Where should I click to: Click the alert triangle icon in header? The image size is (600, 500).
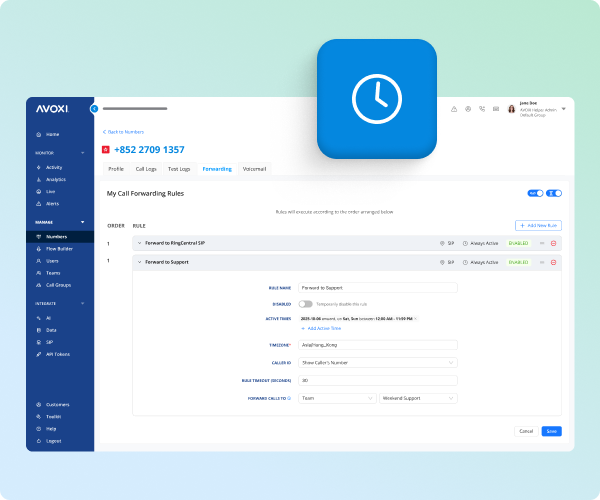click(x=453, y=108)
